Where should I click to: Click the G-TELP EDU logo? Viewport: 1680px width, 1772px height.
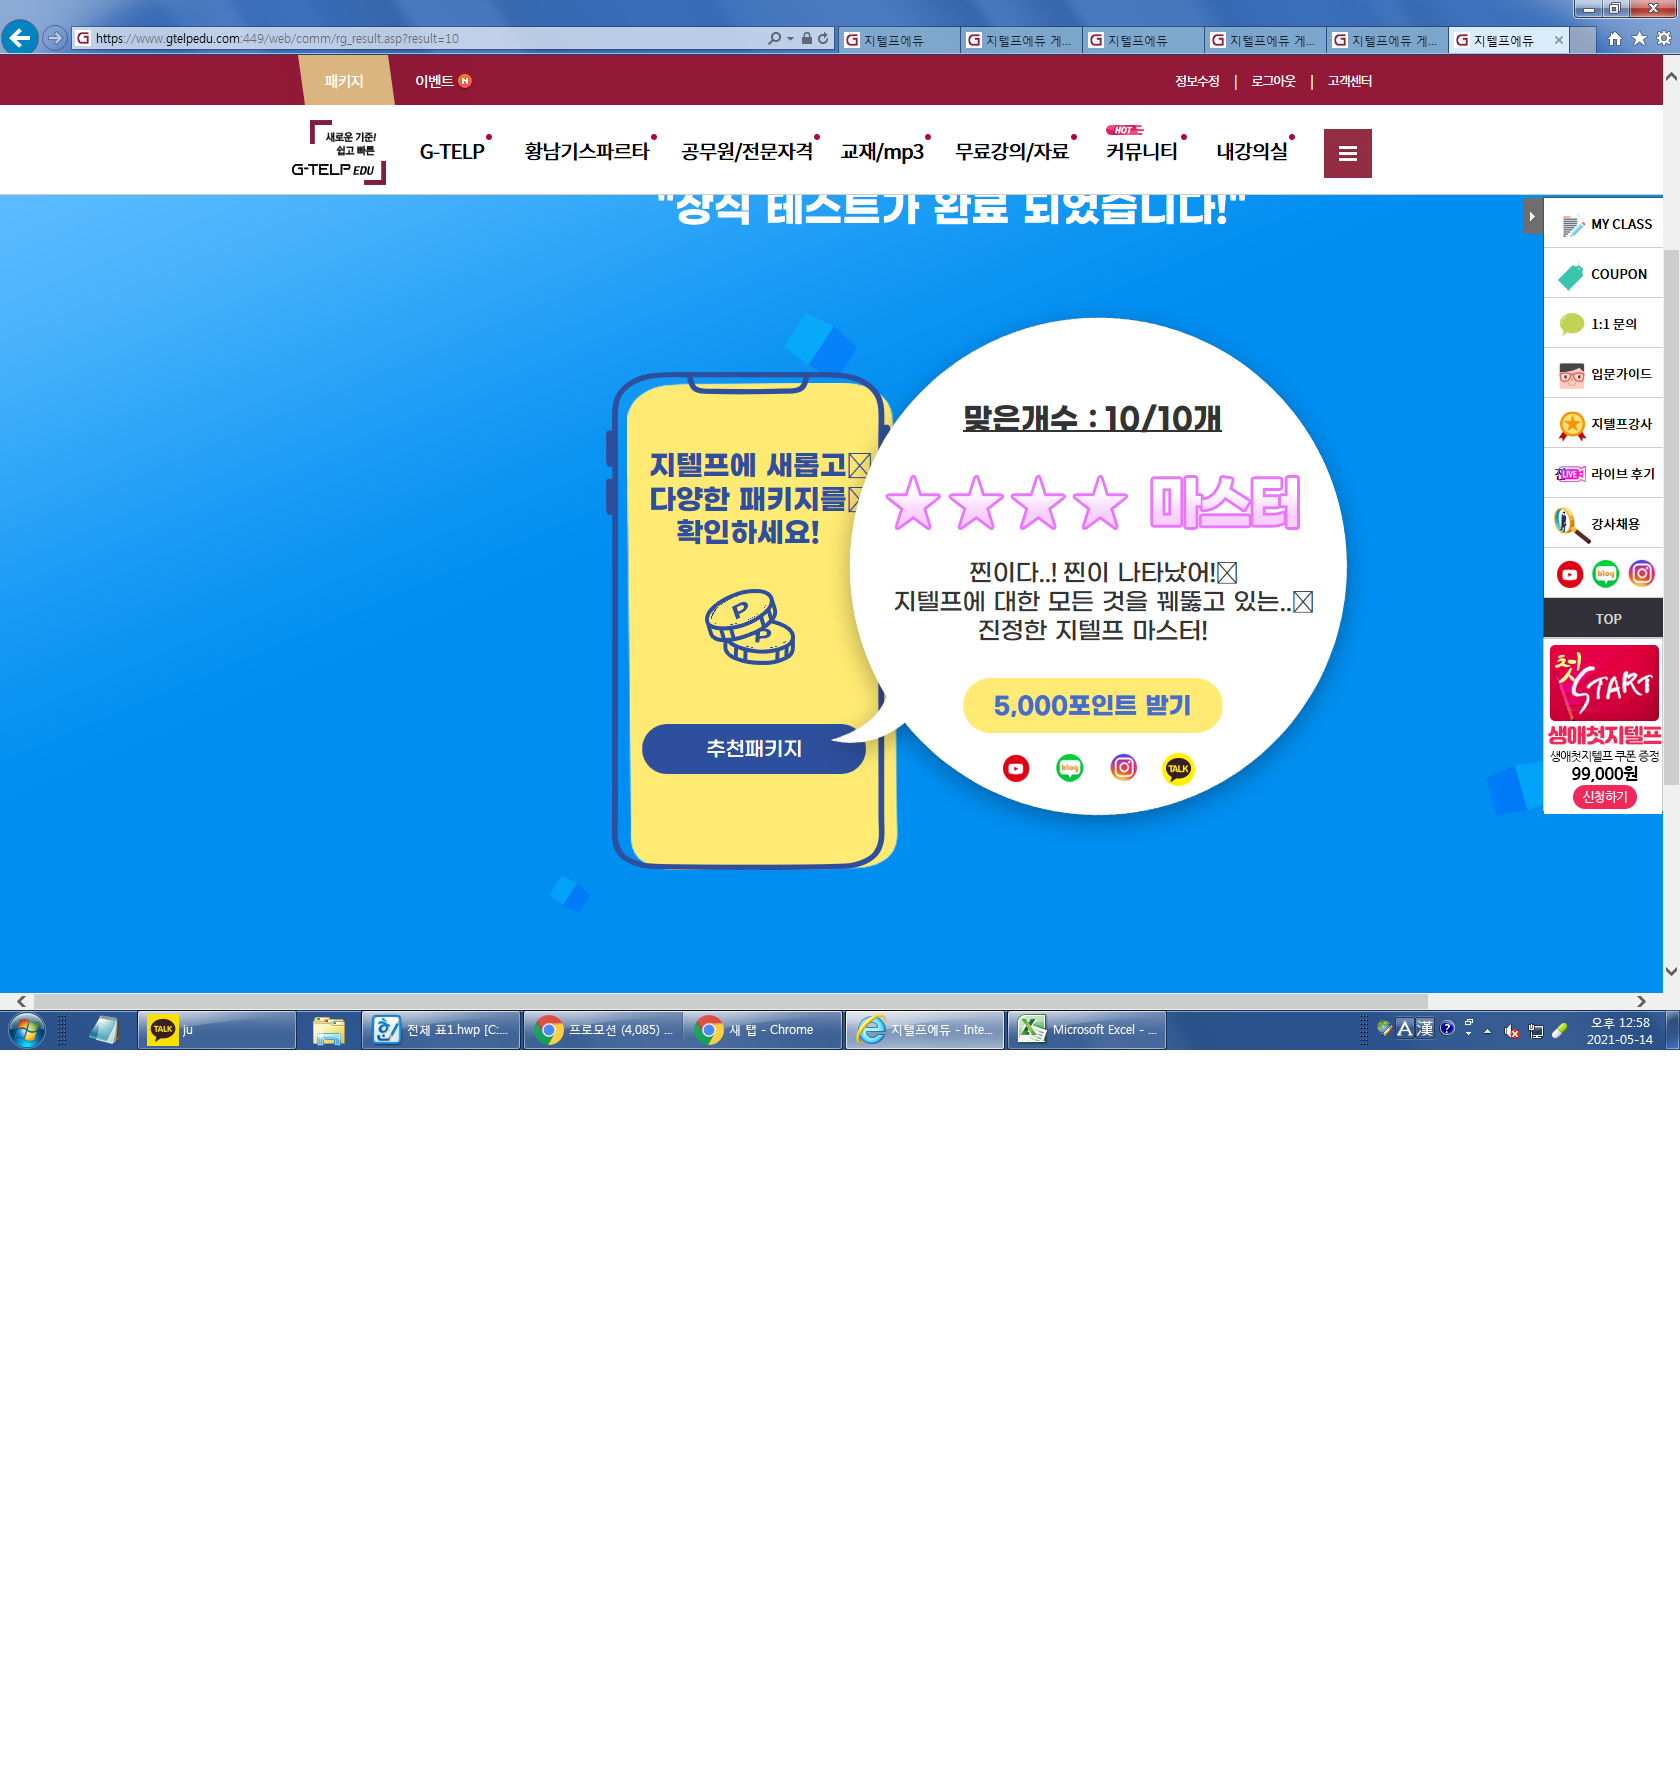point(338,153)
